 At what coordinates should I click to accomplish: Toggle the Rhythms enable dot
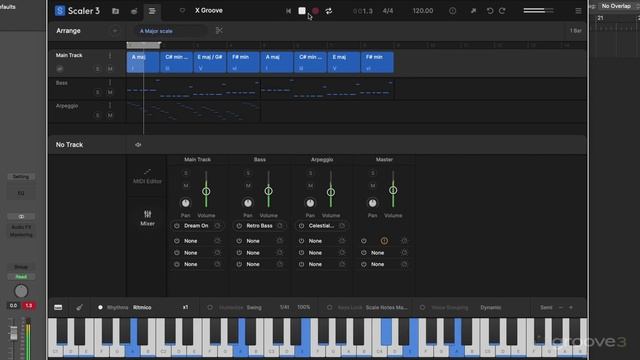click(x=100, y=307)
